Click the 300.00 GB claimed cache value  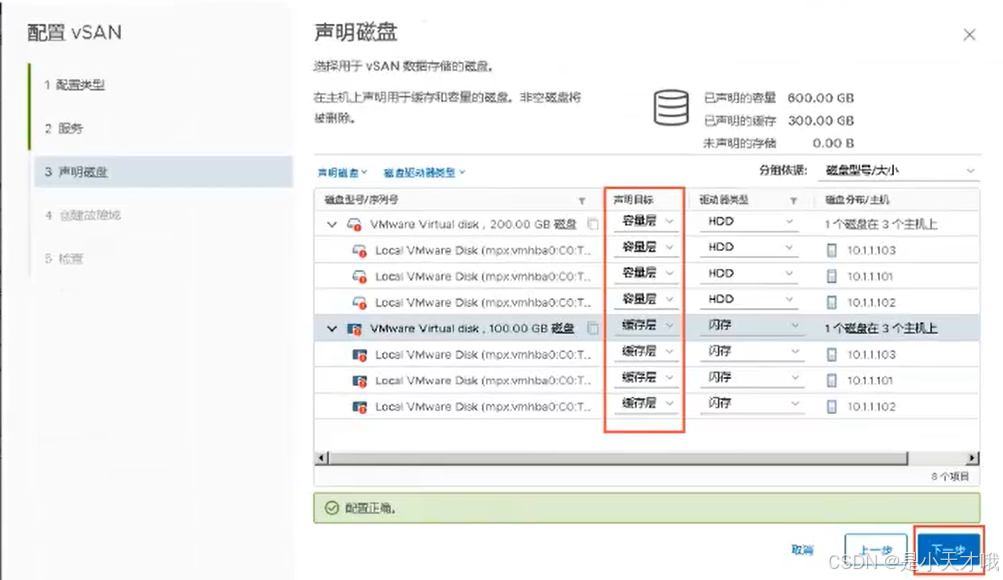pyautogui.click(x=821, y=121)
